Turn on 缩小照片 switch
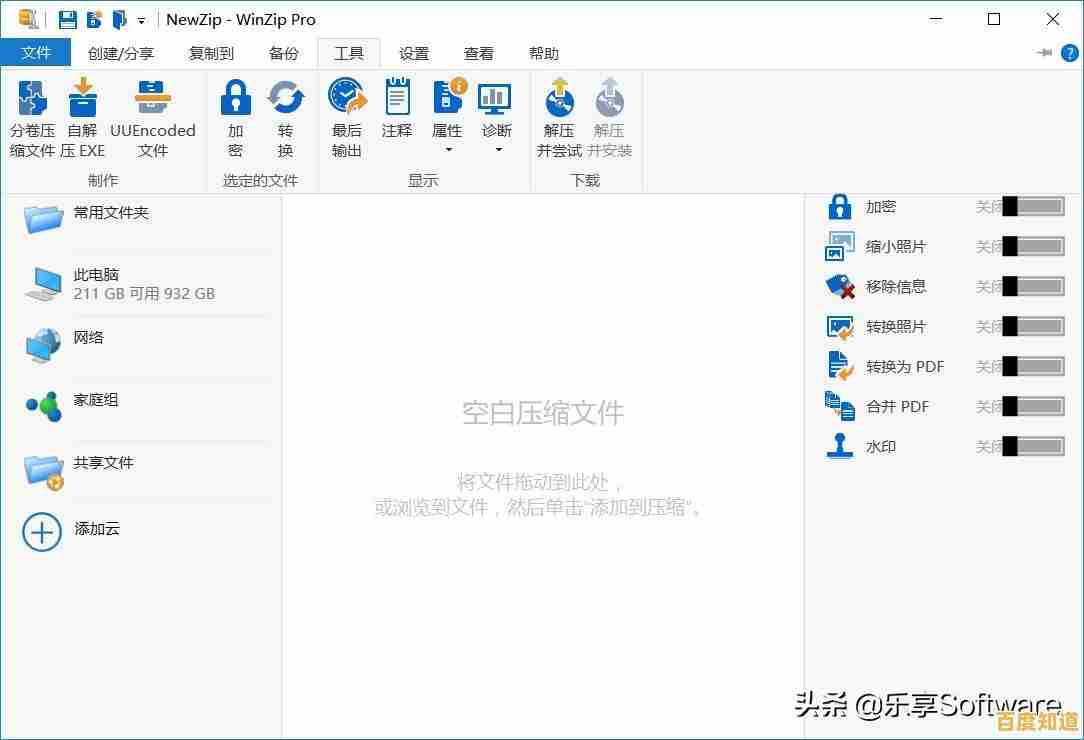This screenshot has height=740, width=1084. [1031, 246]
